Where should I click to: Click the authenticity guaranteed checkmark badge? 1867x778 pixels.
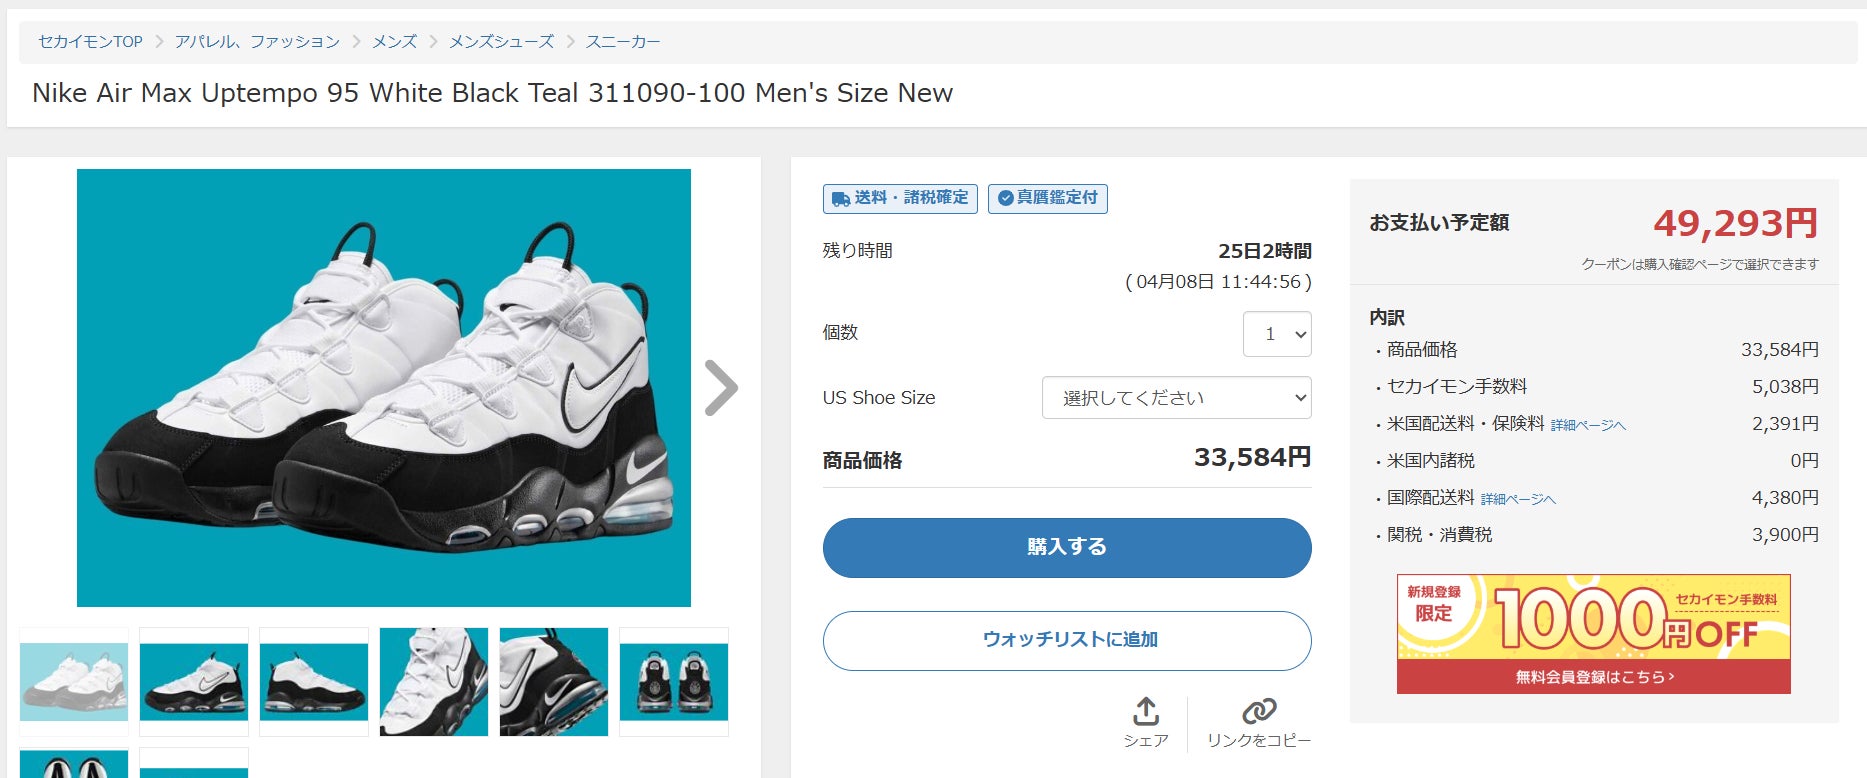coord(1047,198)
